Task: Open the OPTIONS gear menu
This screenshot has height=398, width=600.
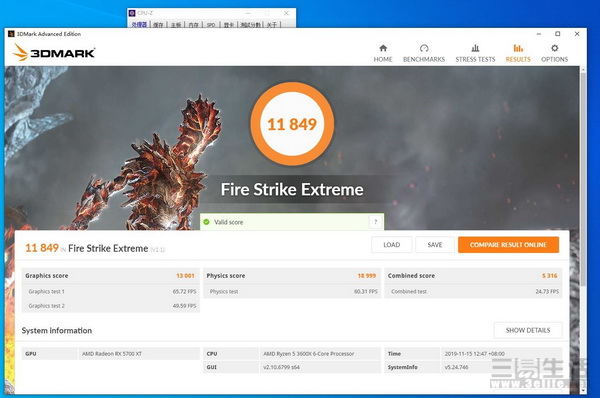Action: (554, 53)
